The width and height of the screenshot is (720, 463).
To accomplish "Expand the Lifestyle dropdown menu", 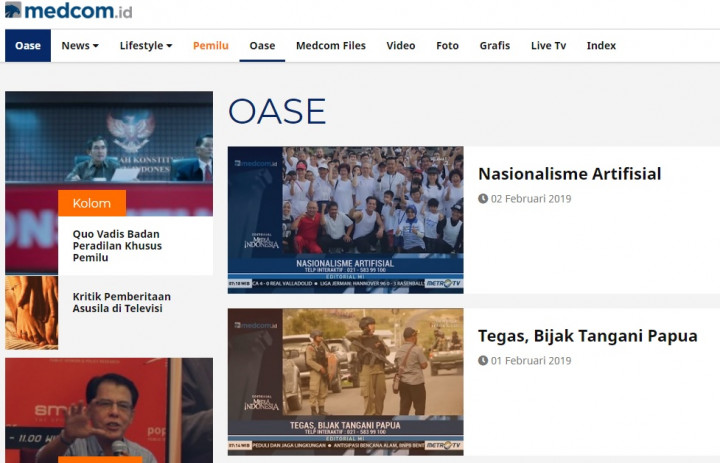I will [x=146, y=46].
